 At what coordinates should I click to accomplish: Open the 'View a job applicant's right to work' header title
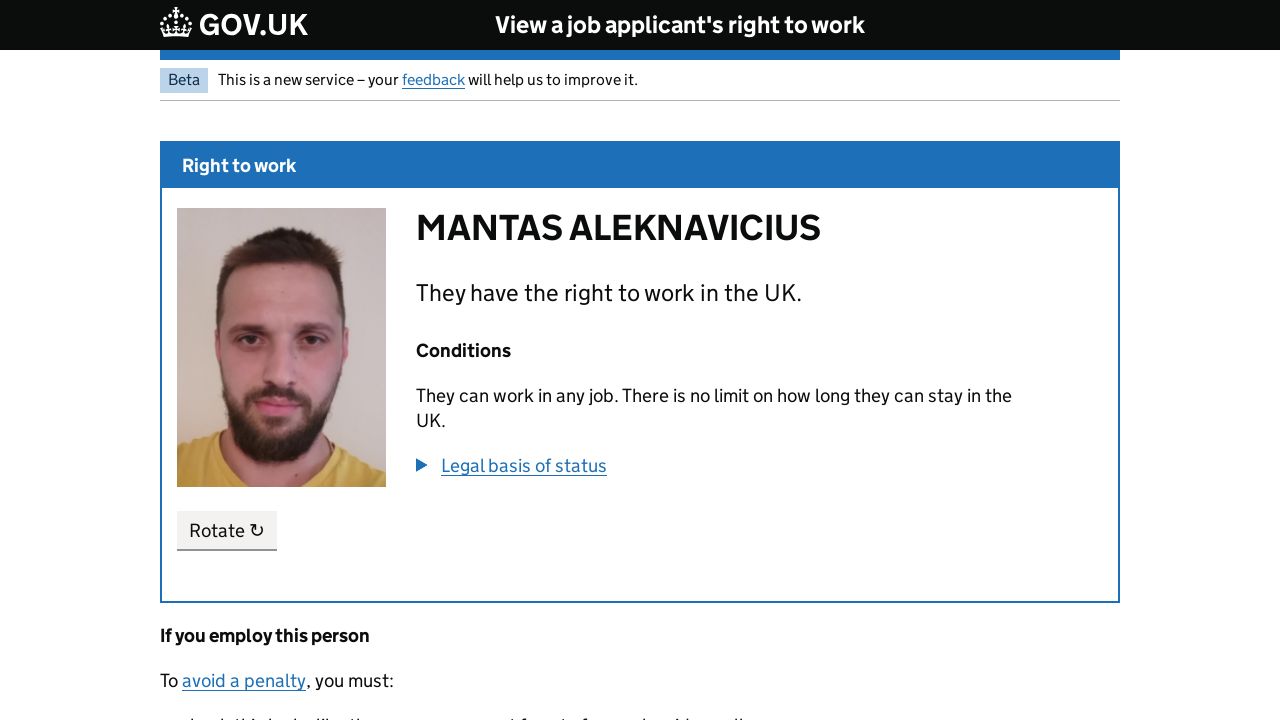(679, 25)
